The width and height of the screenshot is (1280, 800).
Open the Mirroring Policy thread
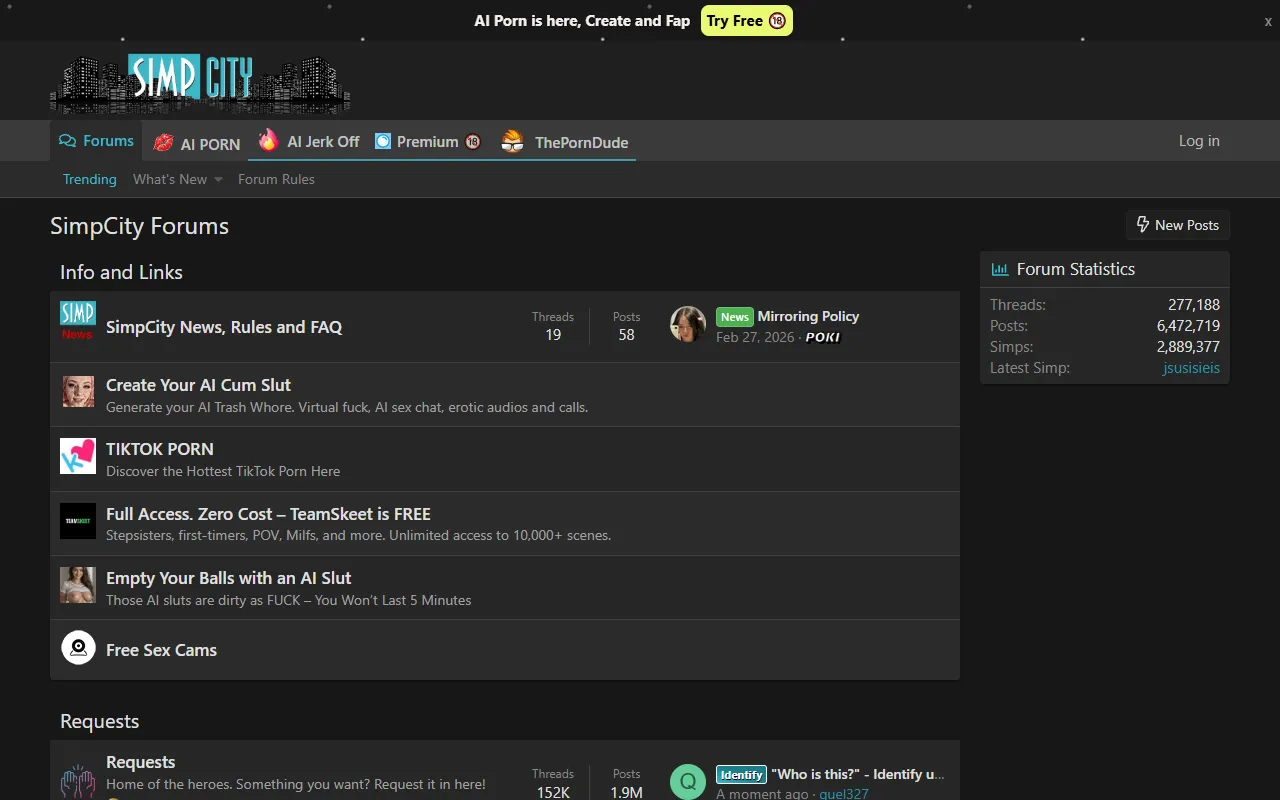(808, 316)
